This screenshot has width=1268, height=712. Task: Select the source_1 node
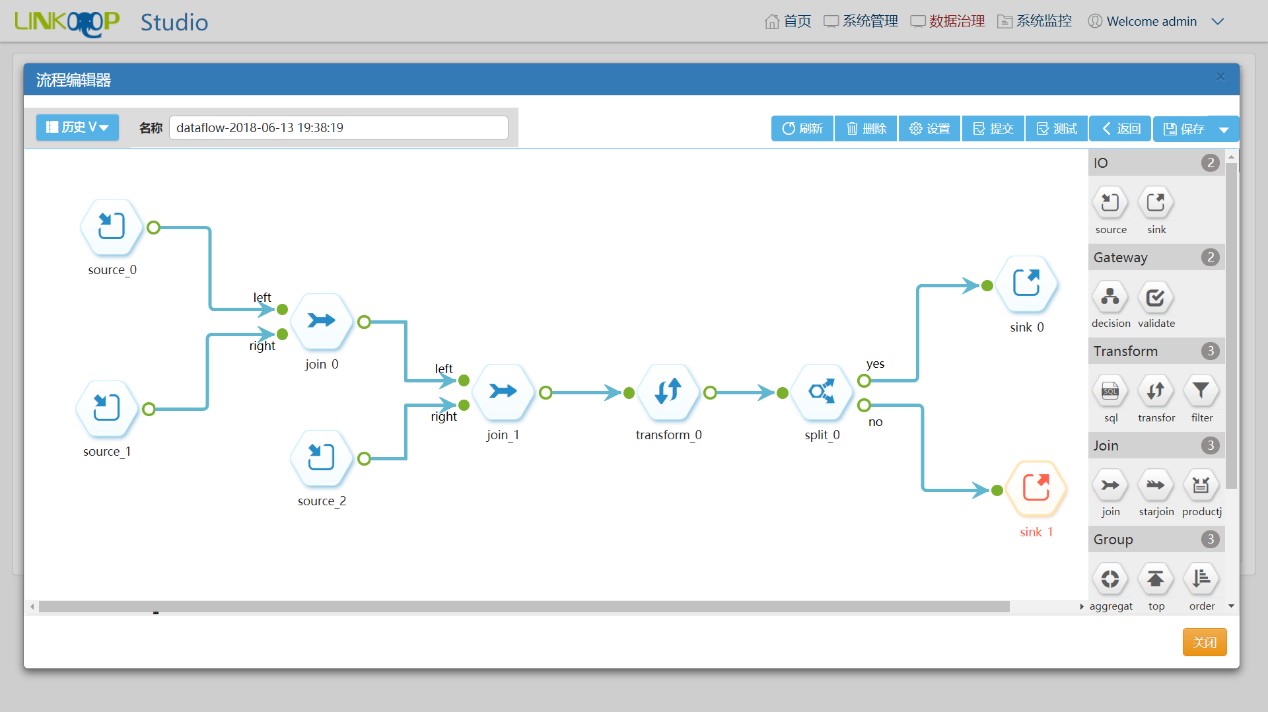(x=108, y=408)
